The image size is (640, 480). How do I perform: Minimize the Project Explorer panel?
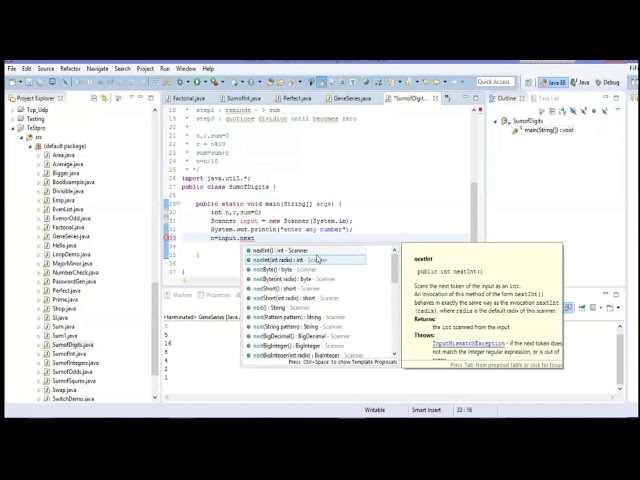(x=141, y=98)
